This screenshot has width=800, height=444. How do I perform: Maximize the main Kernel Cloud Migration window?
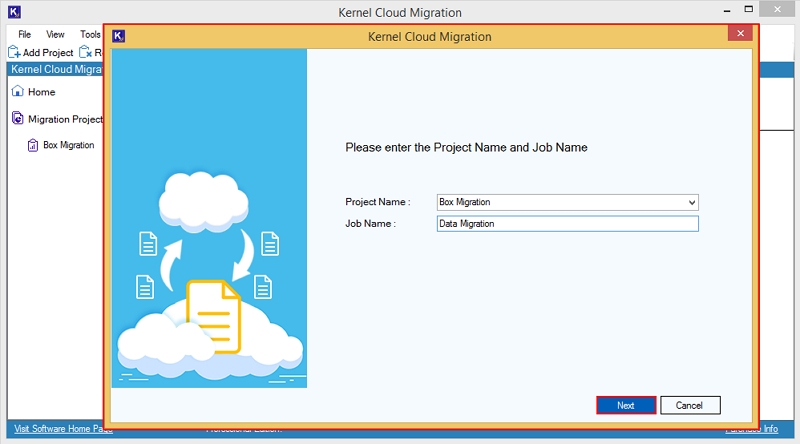748,9
